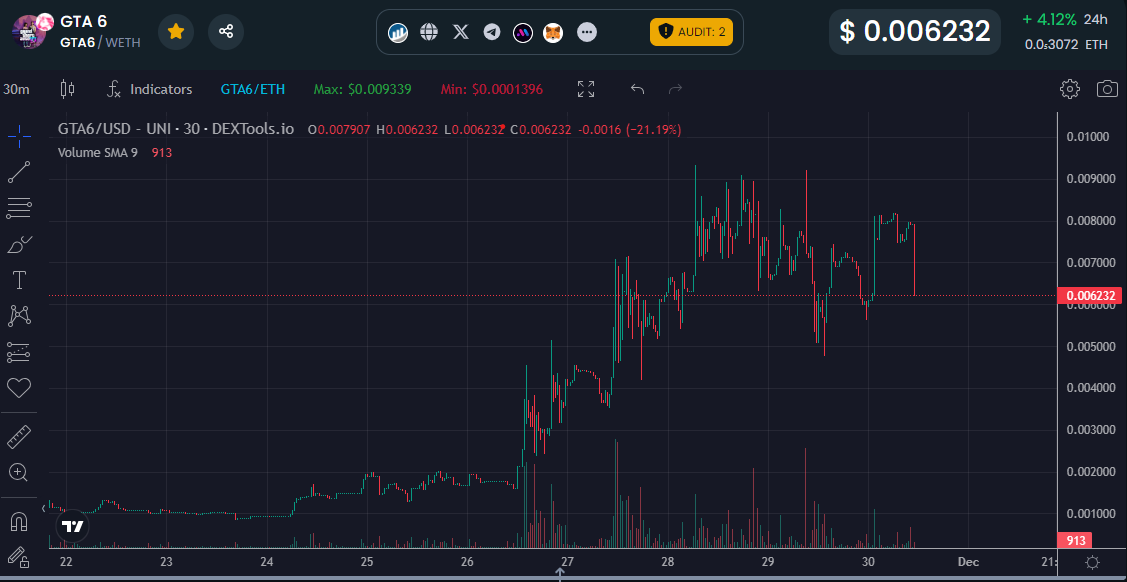The width and height of the screenshot is (1127, 582).
Task: Select the brush drawing tool
Action: point(19,244)
